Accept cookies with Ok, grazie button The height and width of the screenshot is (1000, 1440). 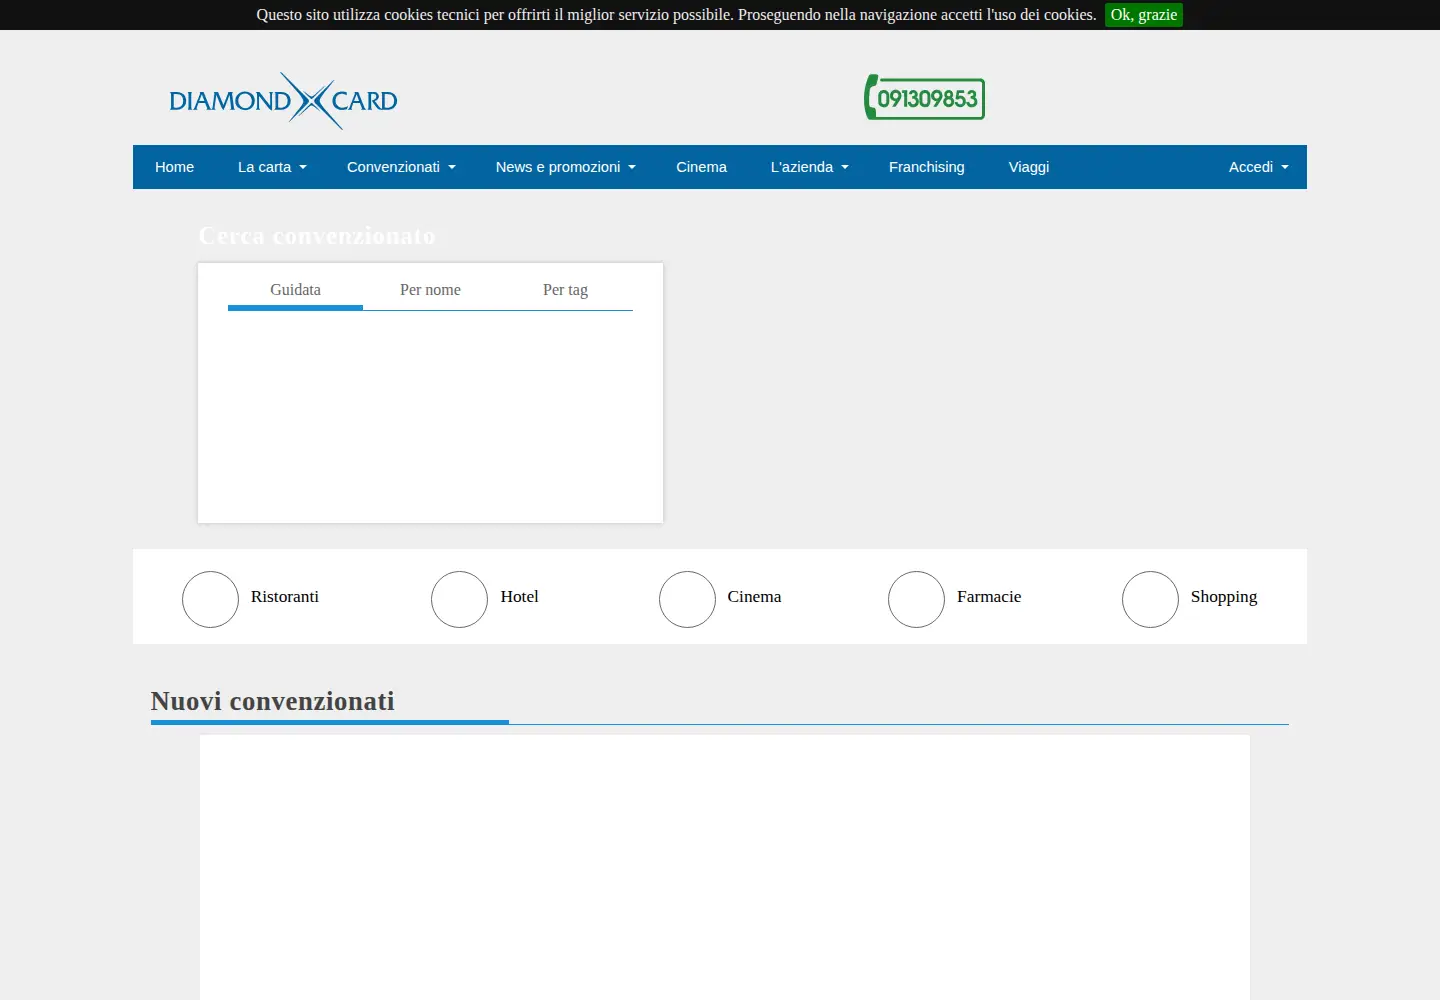(1144, 15)
